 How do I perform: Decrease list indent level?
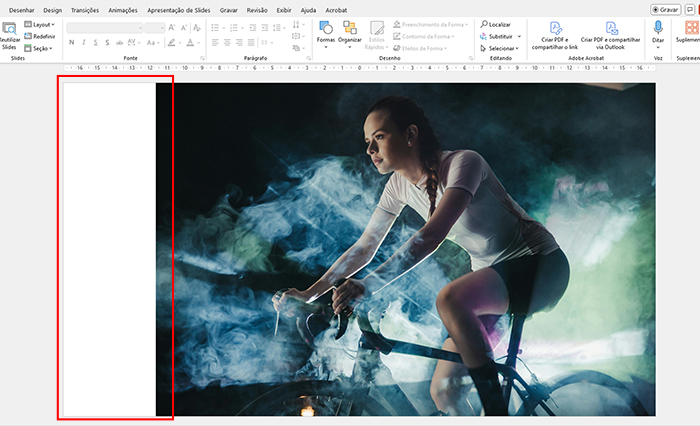[x=253, y=28]
